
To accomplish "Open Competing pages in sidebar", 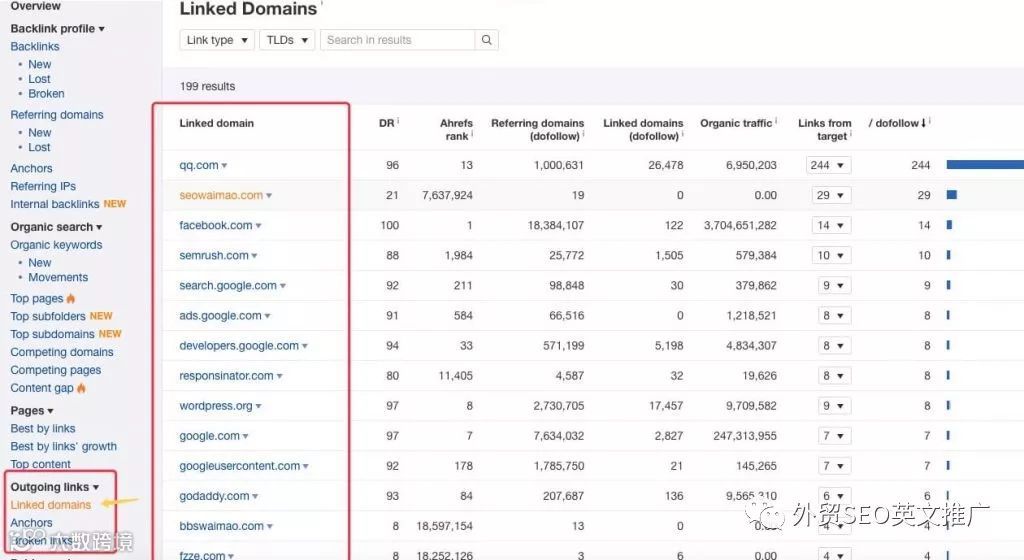I will click(56, 369).
